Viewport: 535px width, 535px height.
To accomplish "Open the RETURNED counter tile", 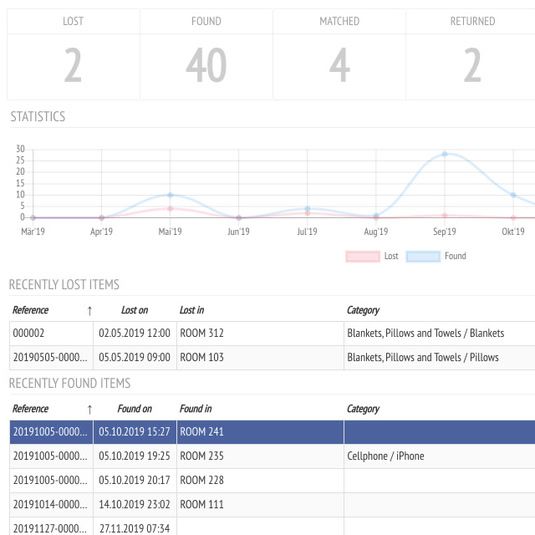I will pyautogui.click(x=472, y=55).
